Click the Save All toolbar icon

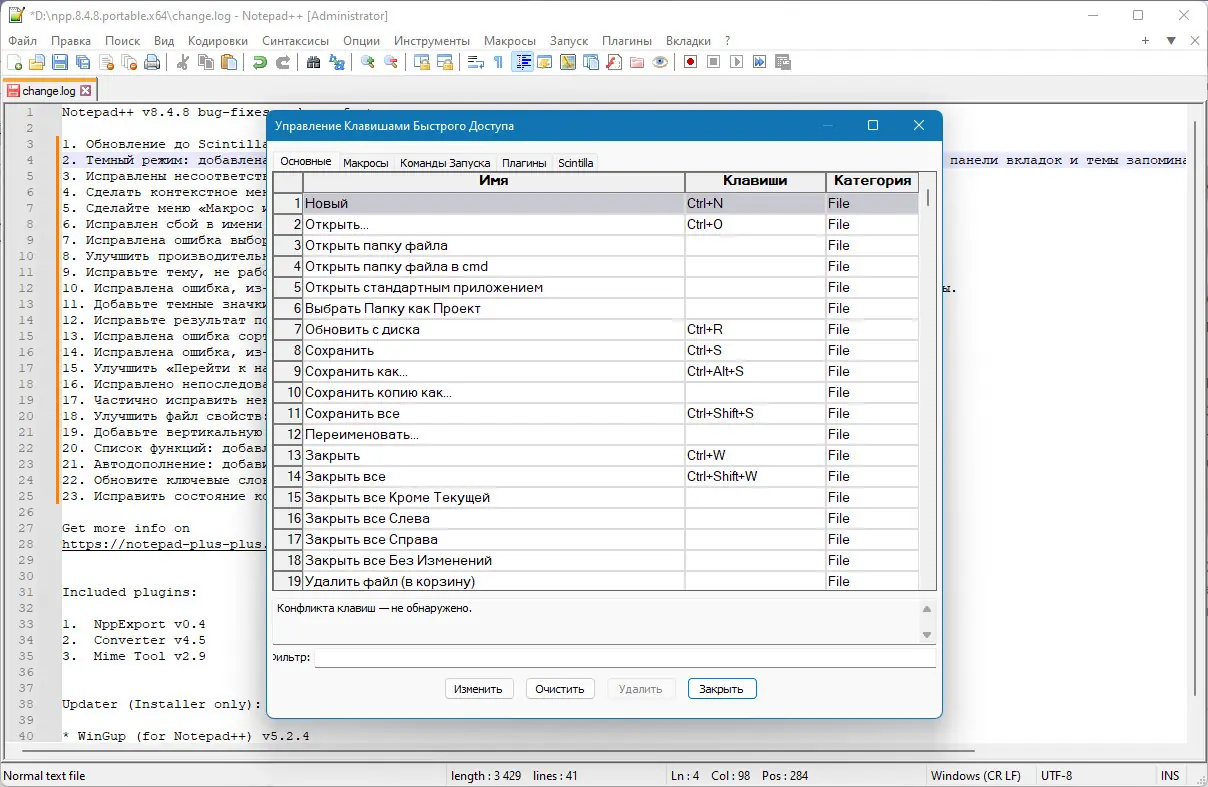[83, 62]
